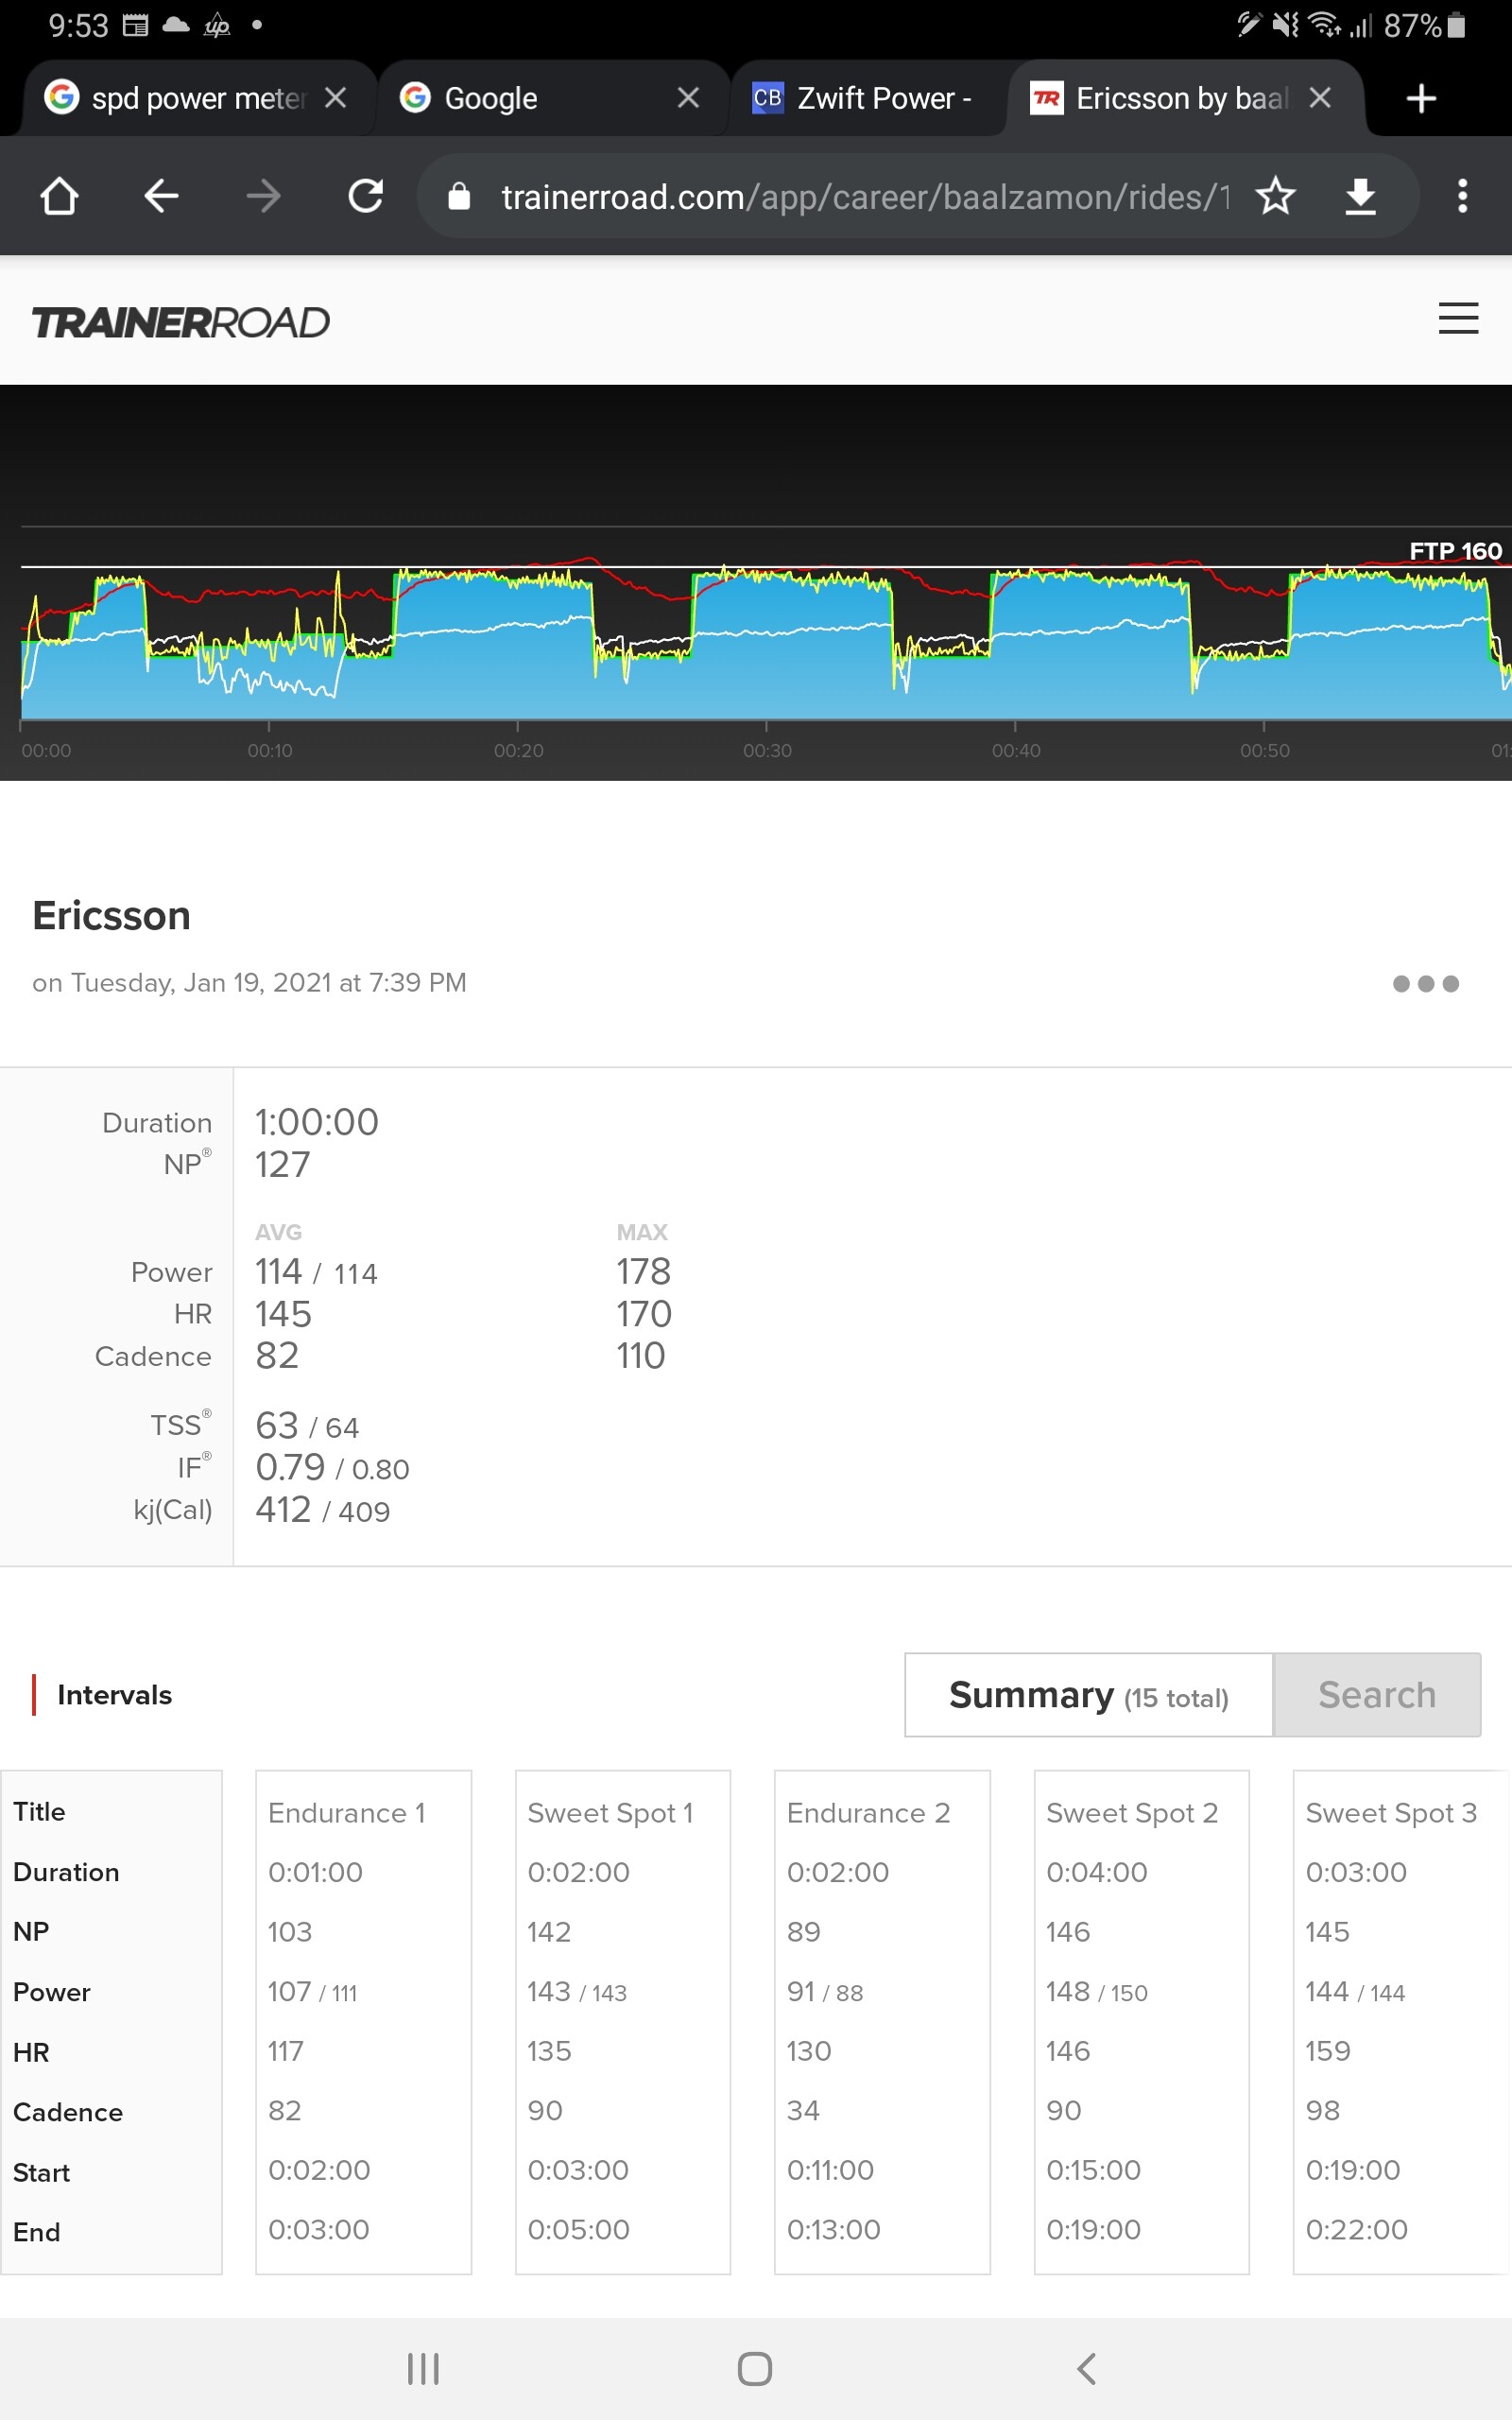
Task: Tap the IF value 0.79 / 0.80
Action: click(x=332, y=1467)
